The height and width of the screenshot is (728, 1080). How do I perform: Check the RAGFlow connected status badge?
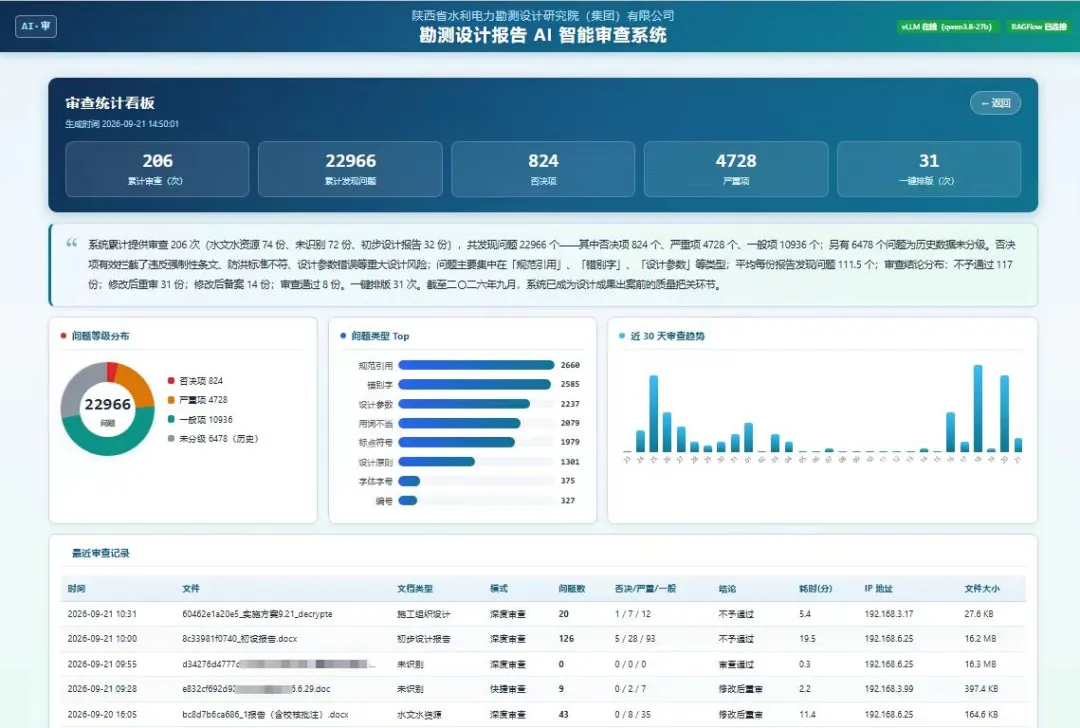1039,27
